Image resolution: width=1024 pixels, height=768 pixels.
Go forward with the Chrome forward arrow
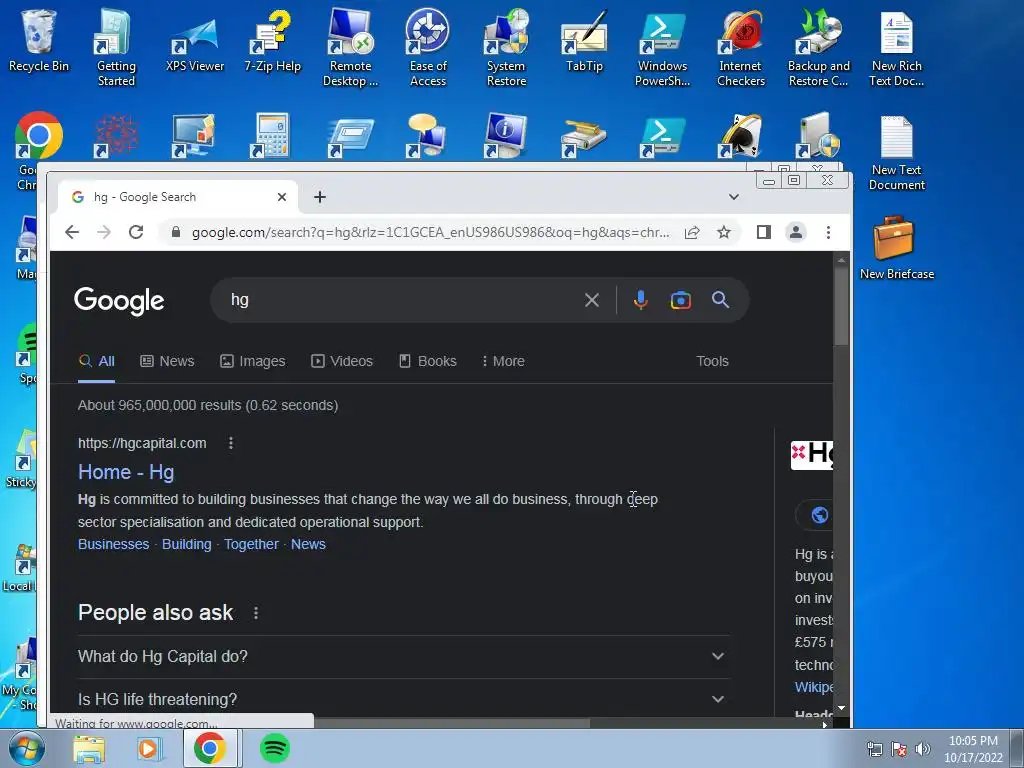104,232
